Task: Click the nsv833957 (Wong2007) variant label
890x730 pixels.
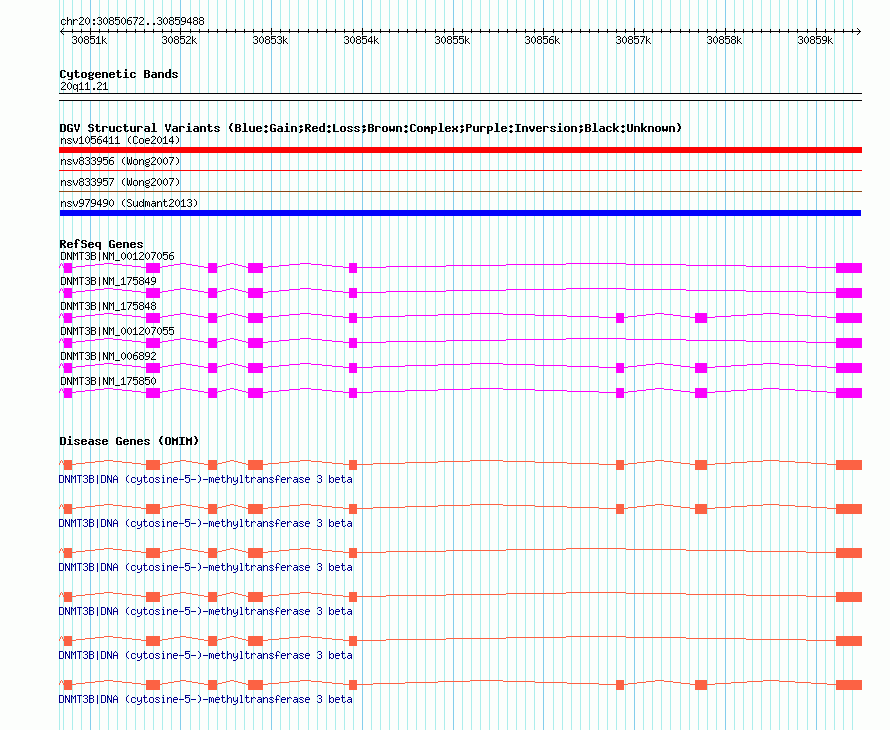Action: pos(120,182)
